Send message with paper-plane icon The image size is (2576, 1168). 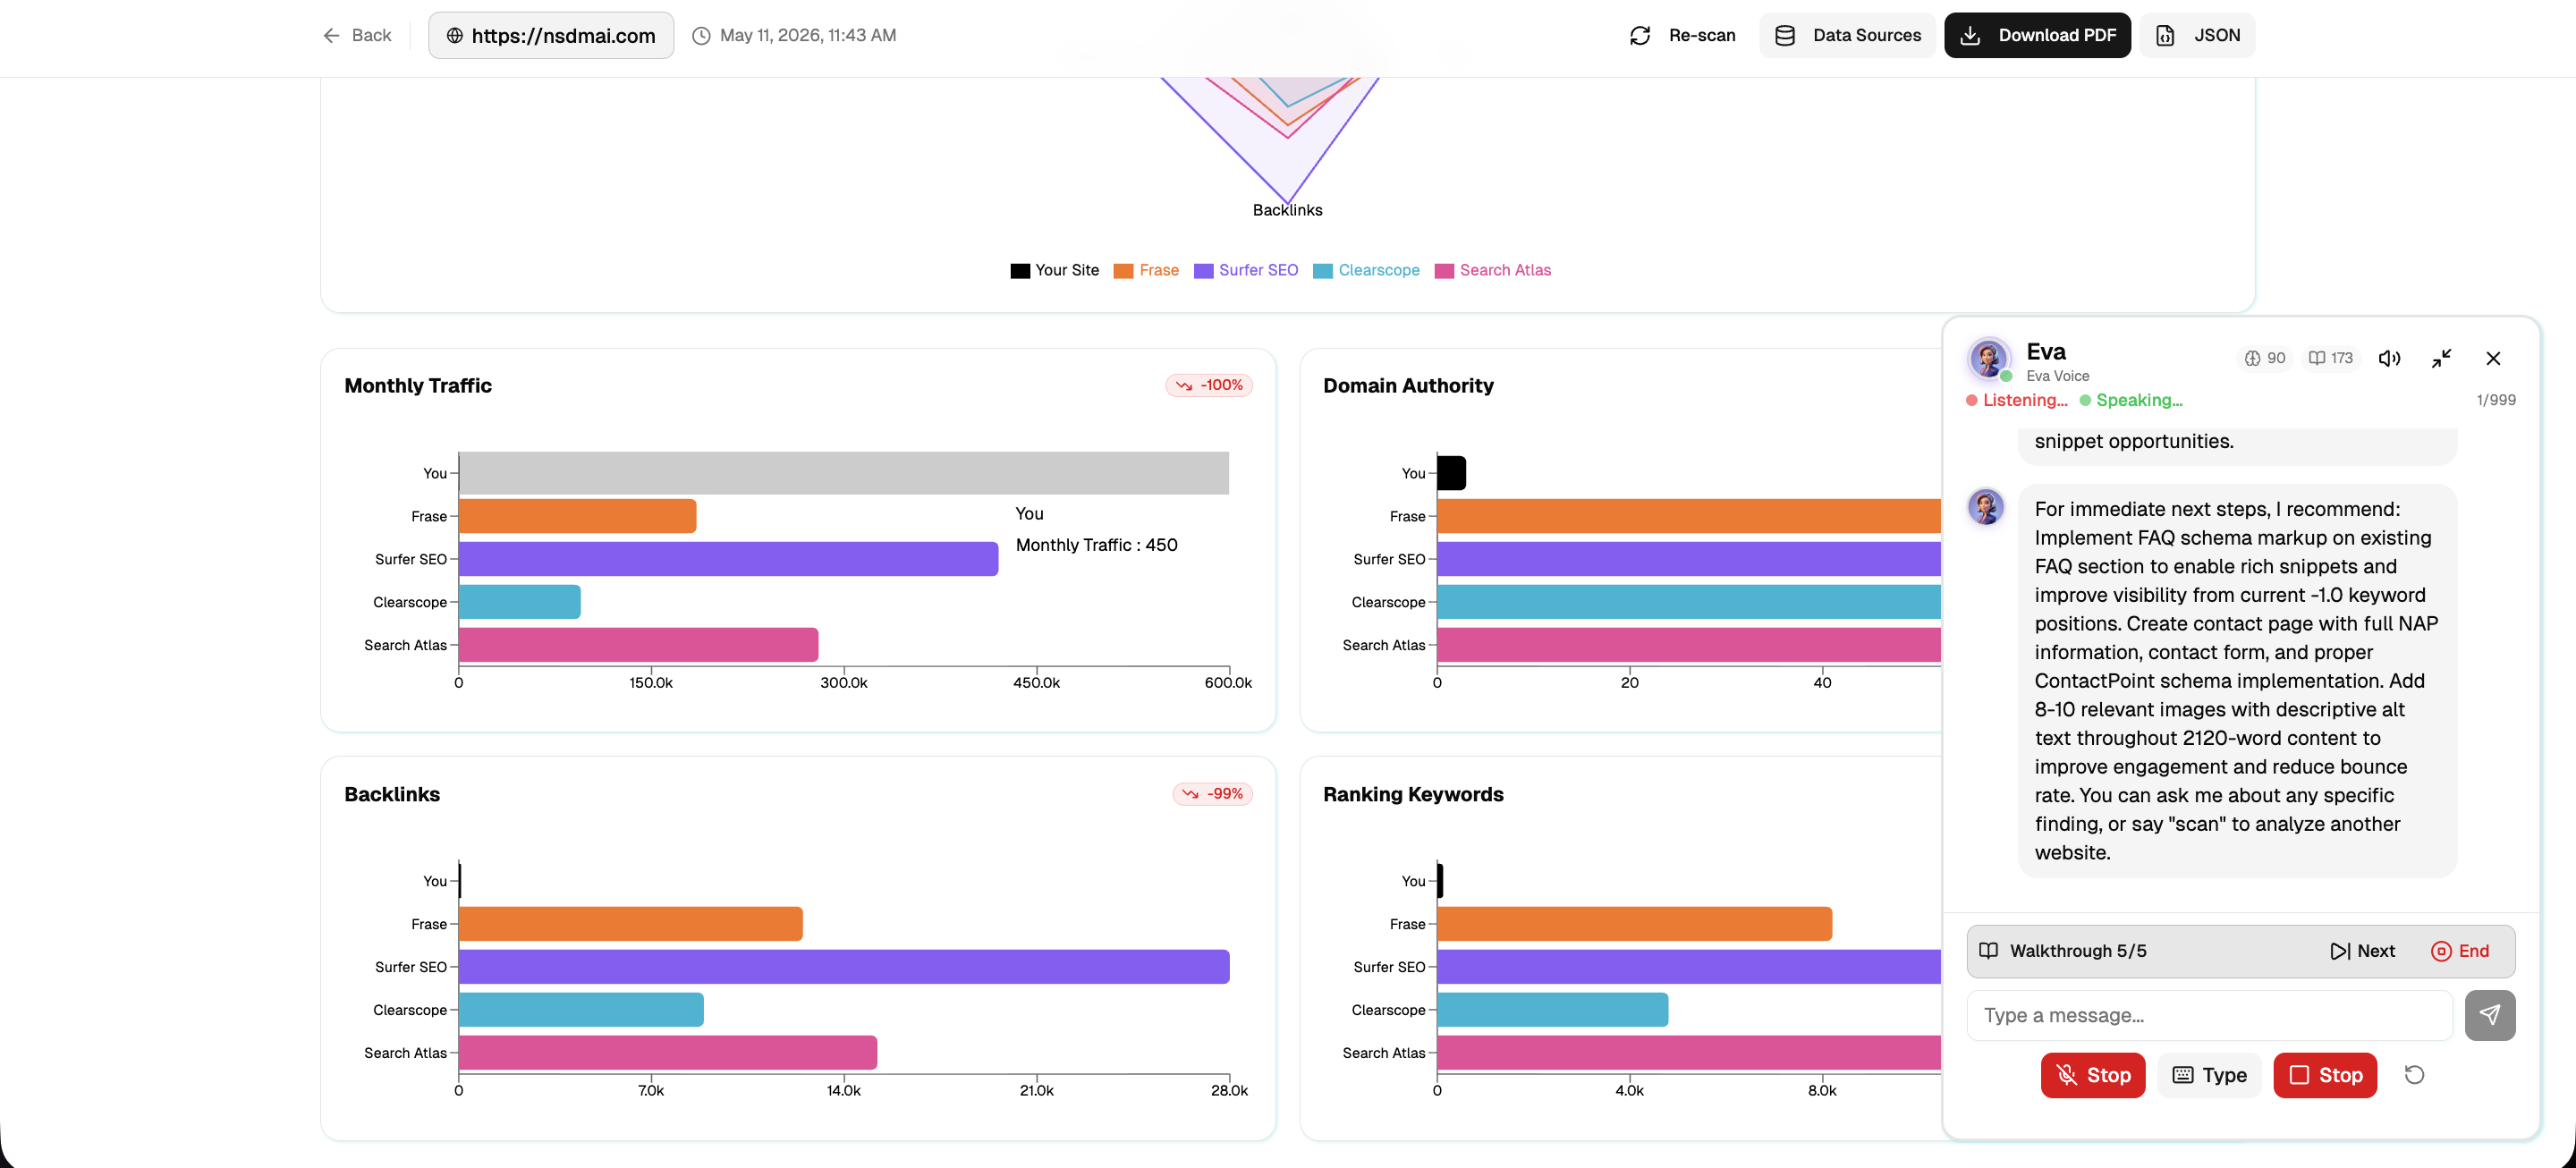(x=2490, y=1015)
